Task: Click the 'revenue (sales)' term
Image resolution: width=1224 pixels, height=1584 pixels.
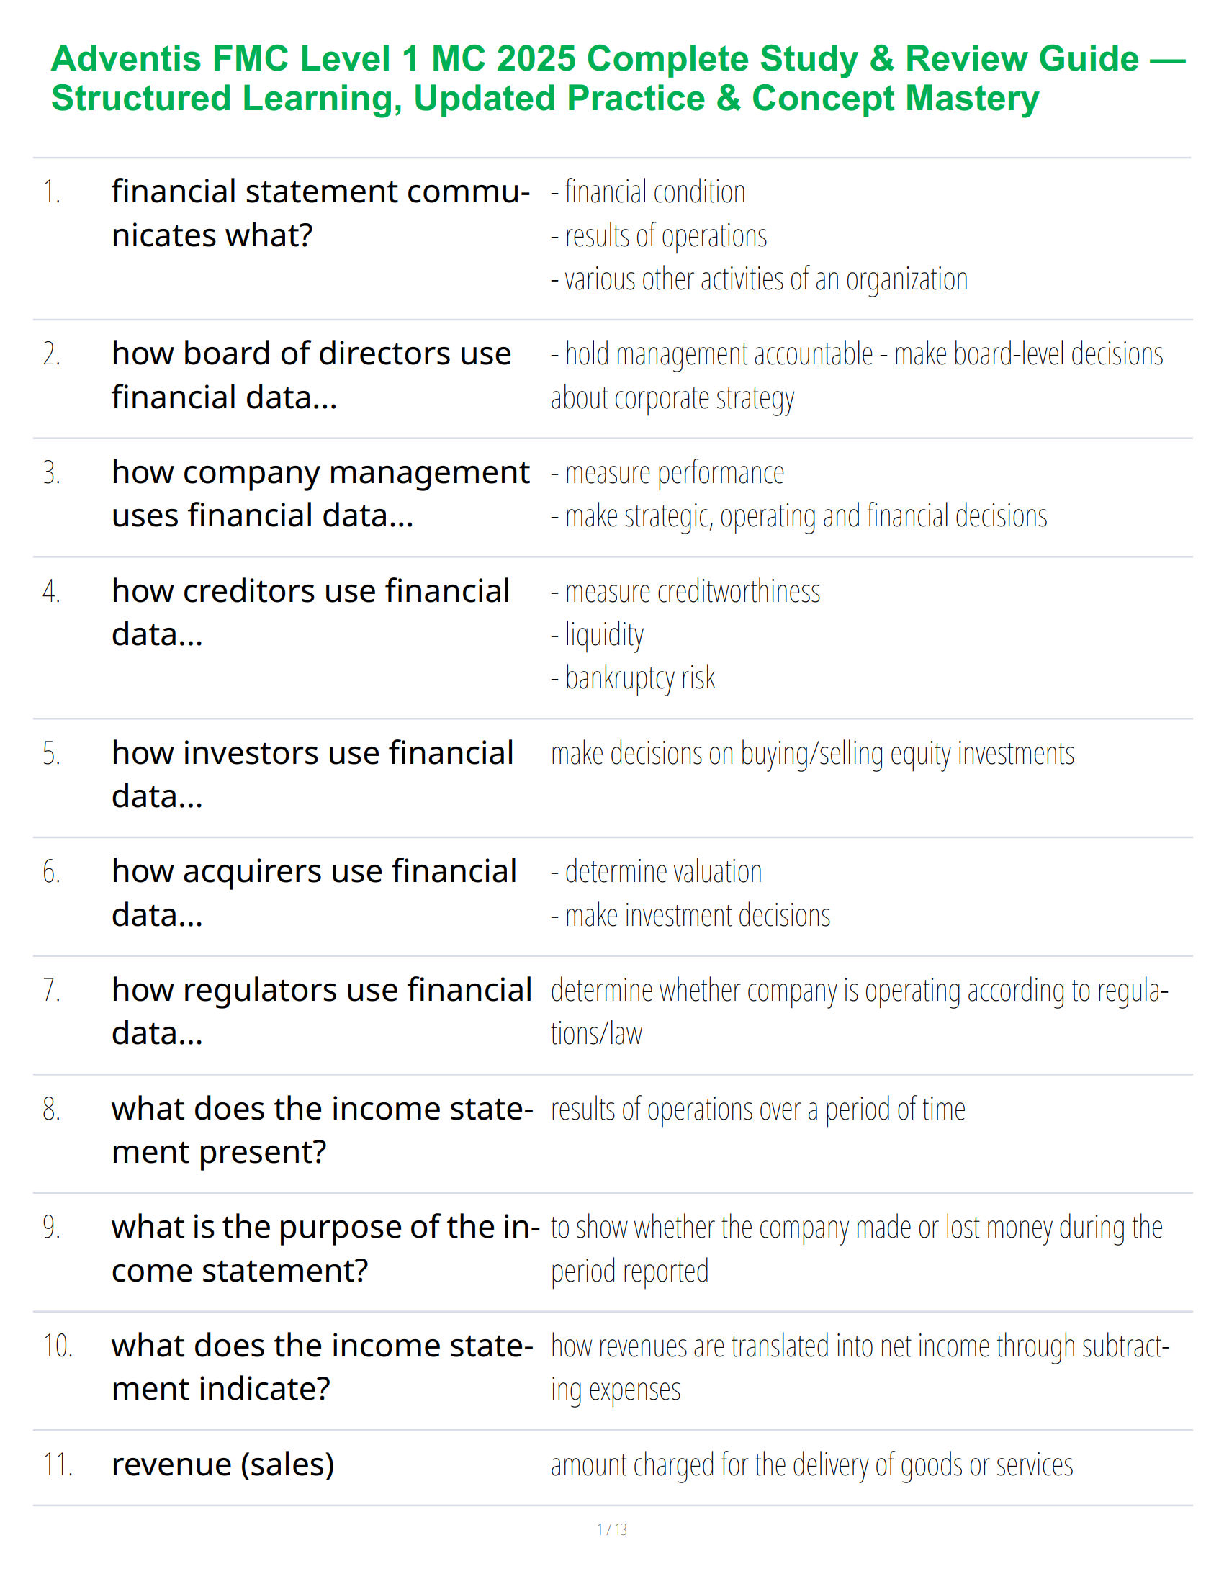Action: pos(223,1464)
